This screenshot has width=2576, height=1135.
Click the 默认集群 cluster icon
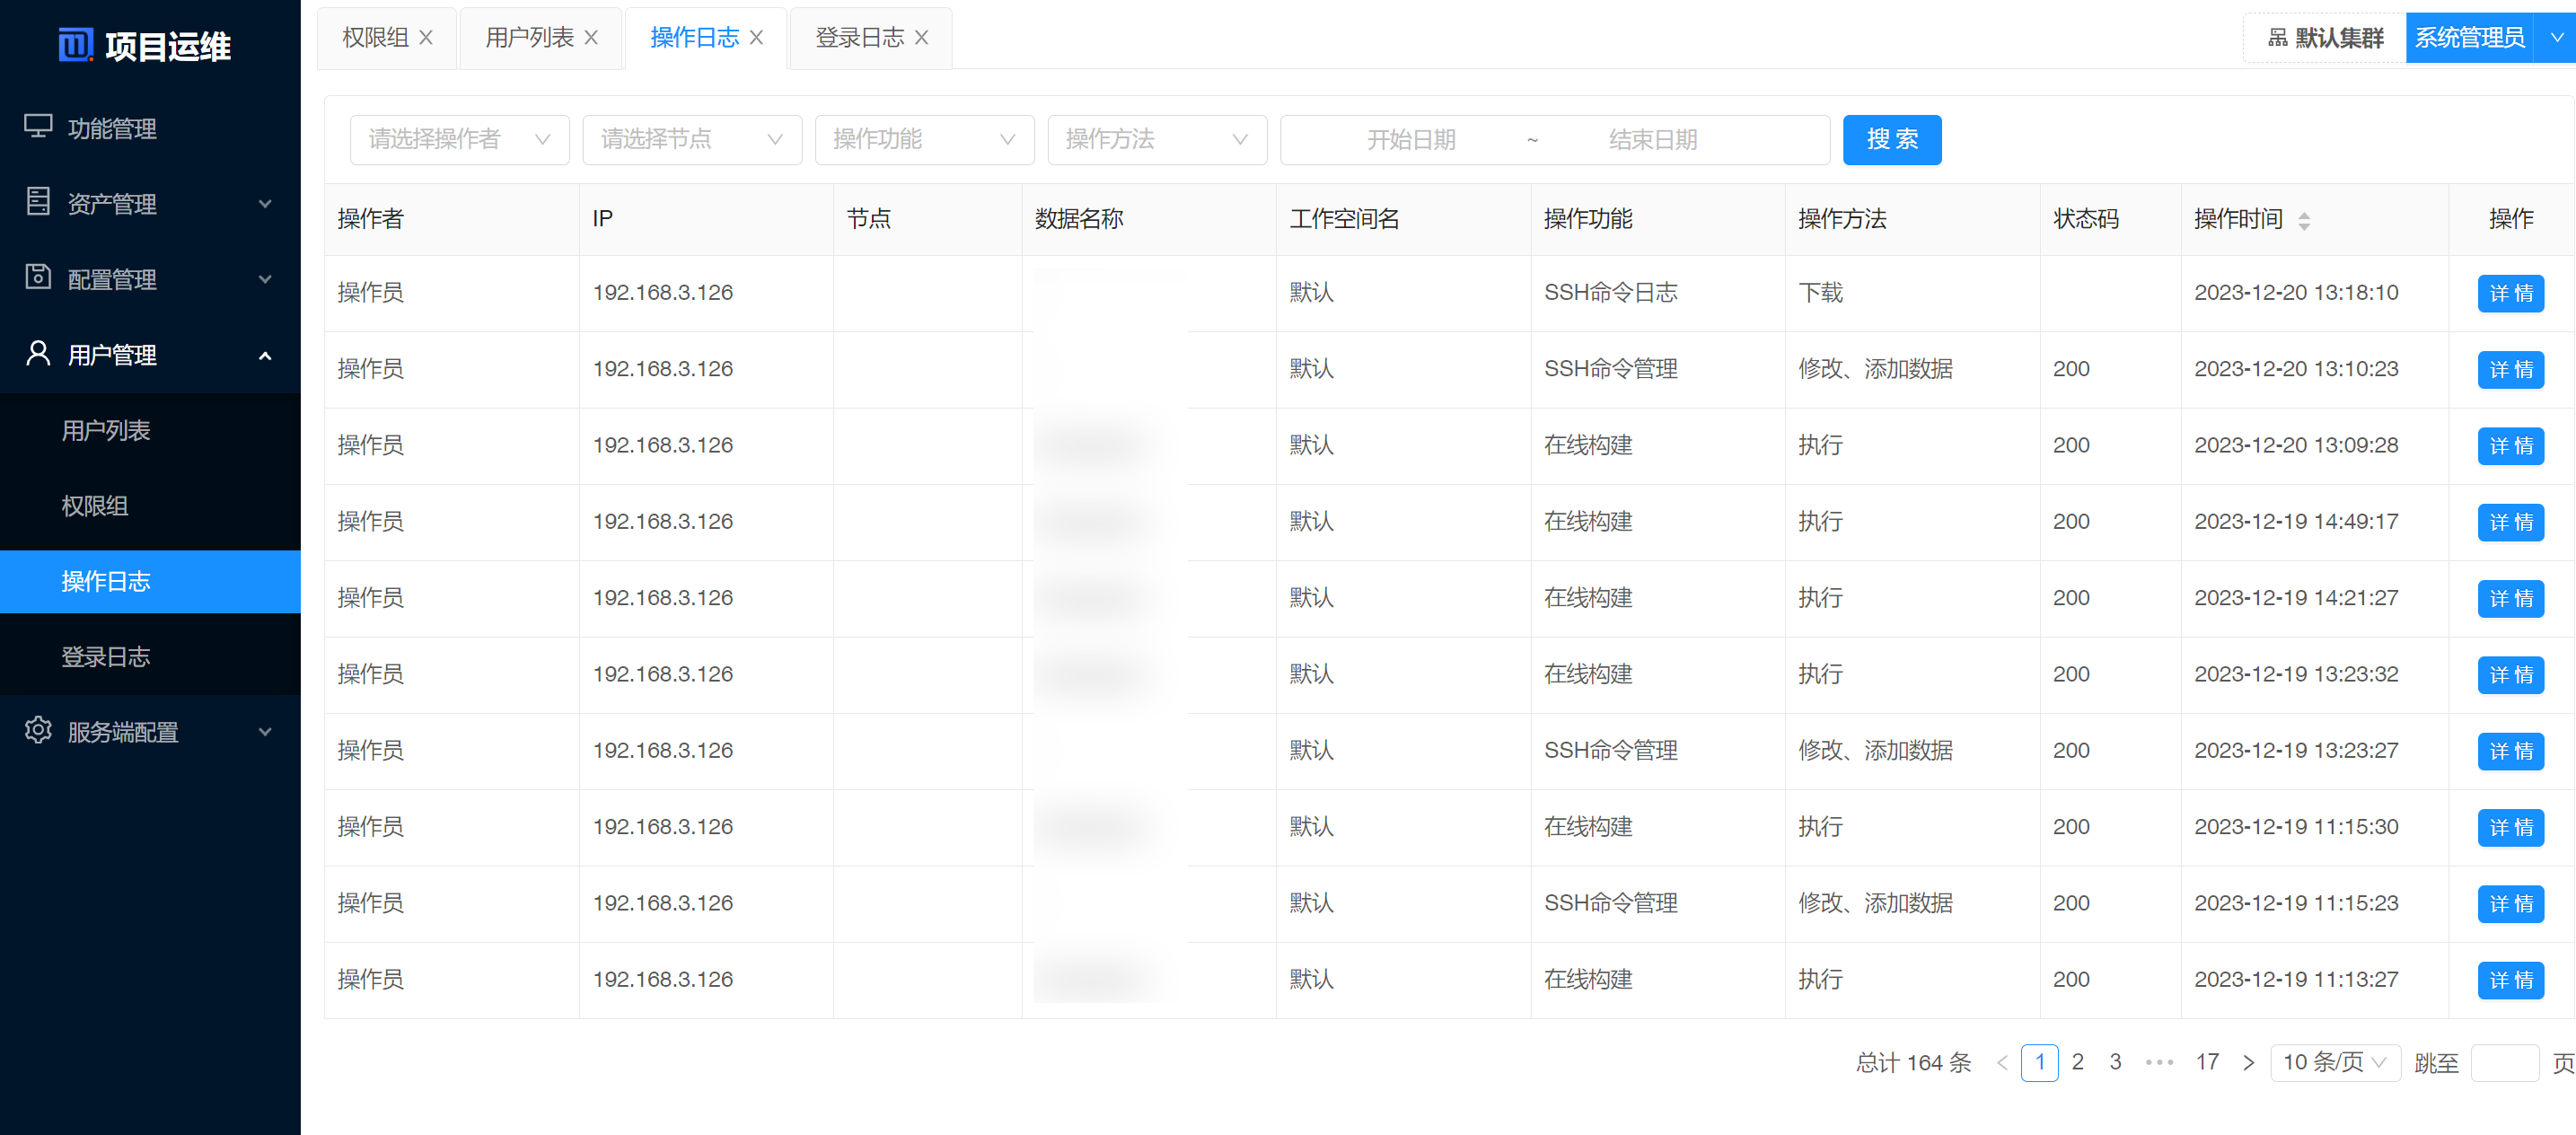(2277, 37)
